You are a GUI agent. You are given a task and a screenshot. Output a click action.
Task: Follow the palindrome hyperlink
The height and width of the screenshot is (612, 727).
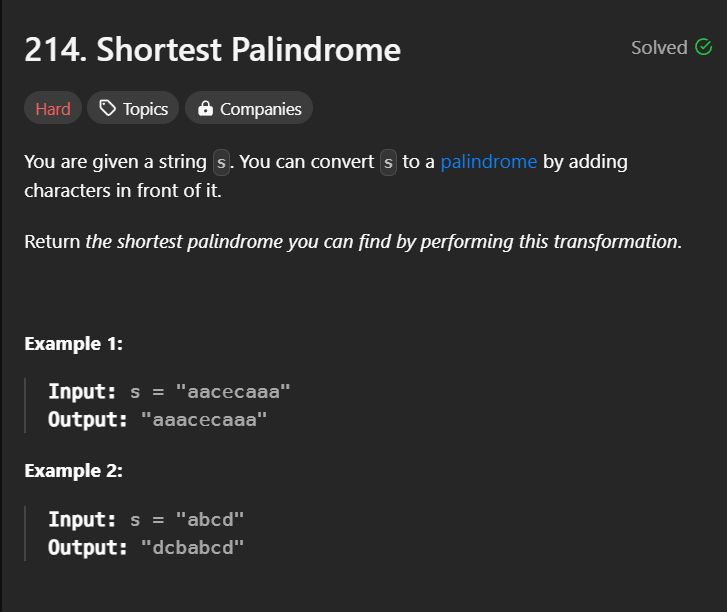[x=489, y=162]
